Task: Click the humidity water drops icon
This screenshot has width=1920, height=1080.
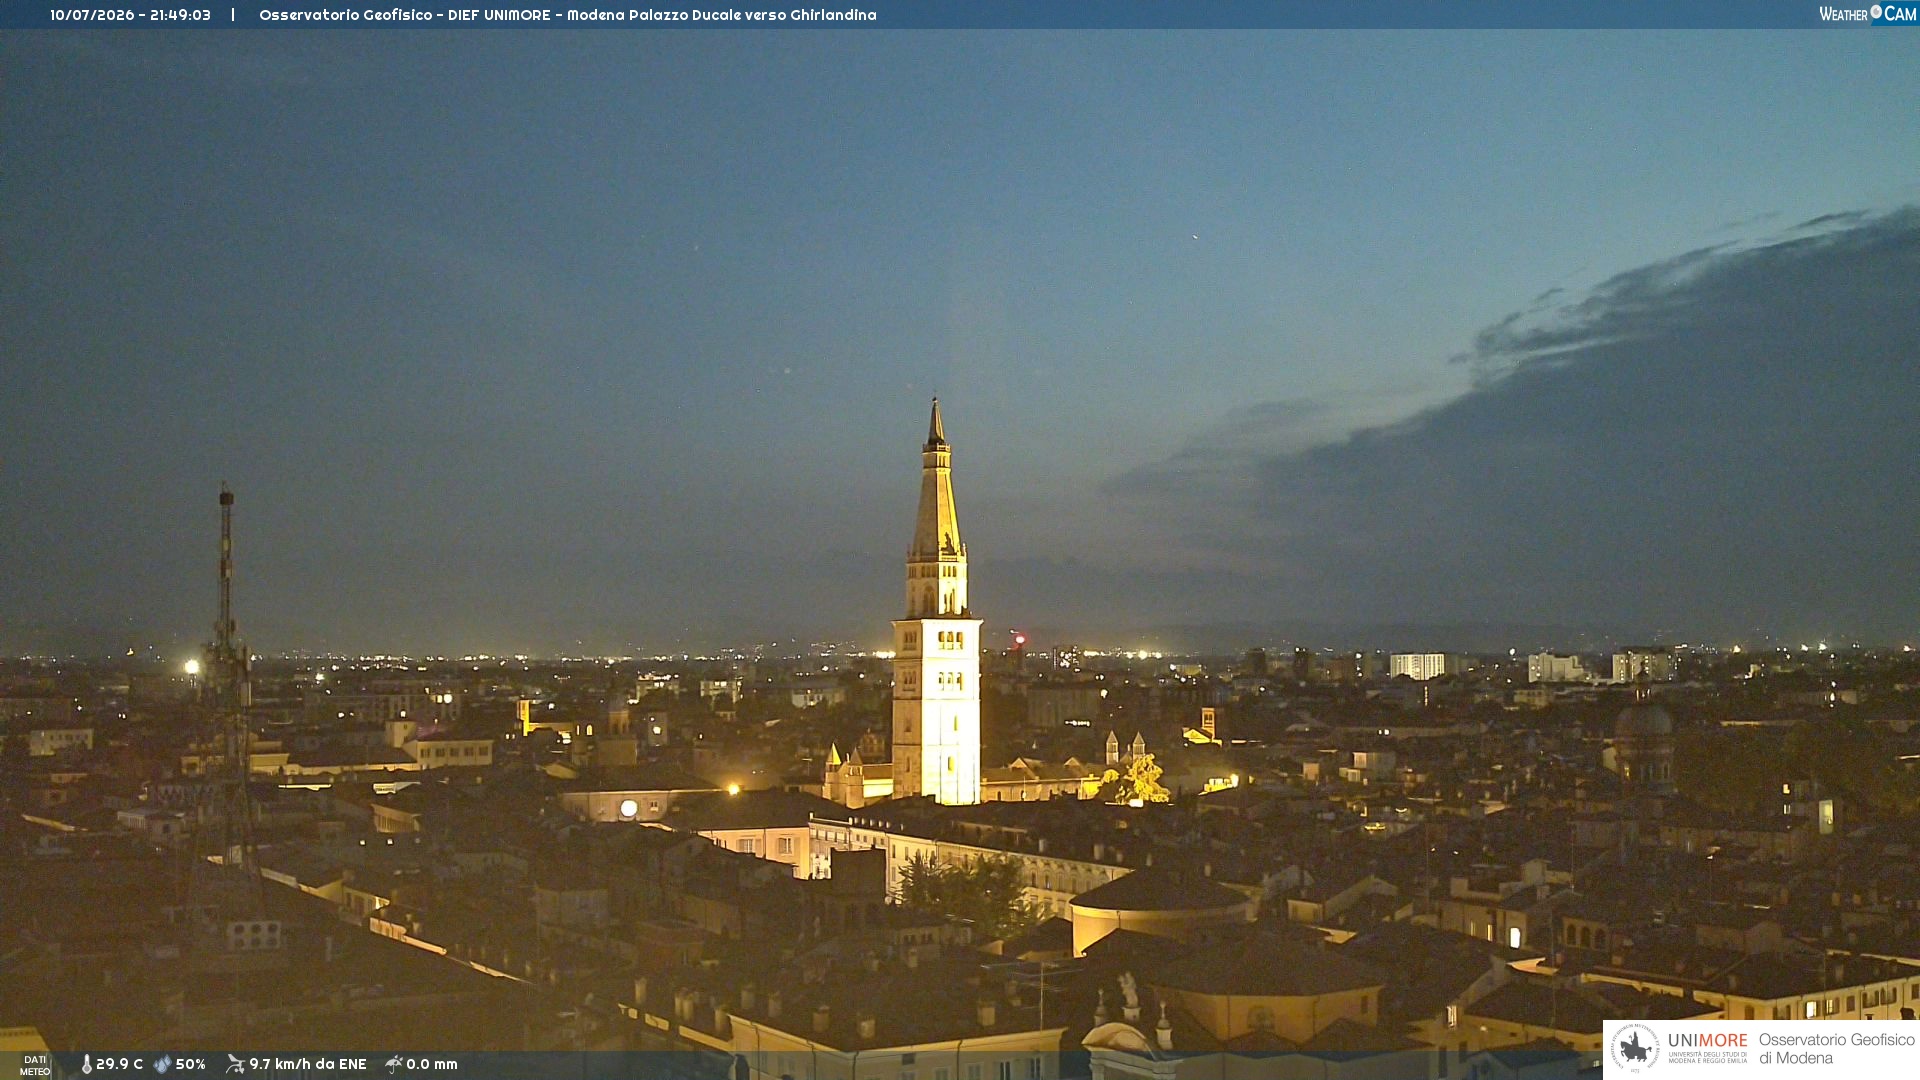Action: point(162,1064)
